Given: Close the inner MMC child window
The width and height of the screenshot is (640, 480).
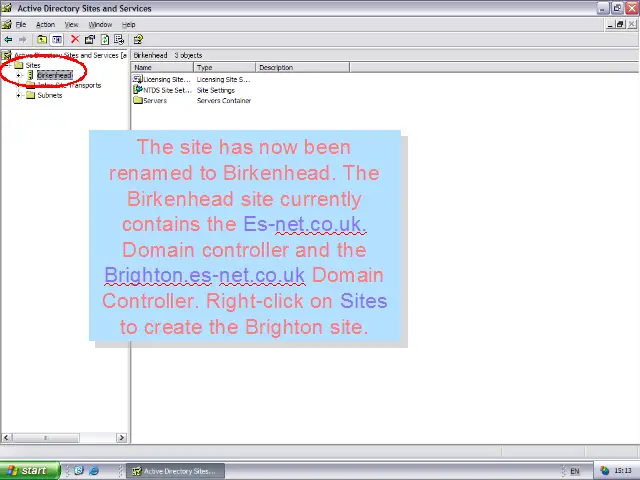Looking at the screenshot, I should pos(631,24).
